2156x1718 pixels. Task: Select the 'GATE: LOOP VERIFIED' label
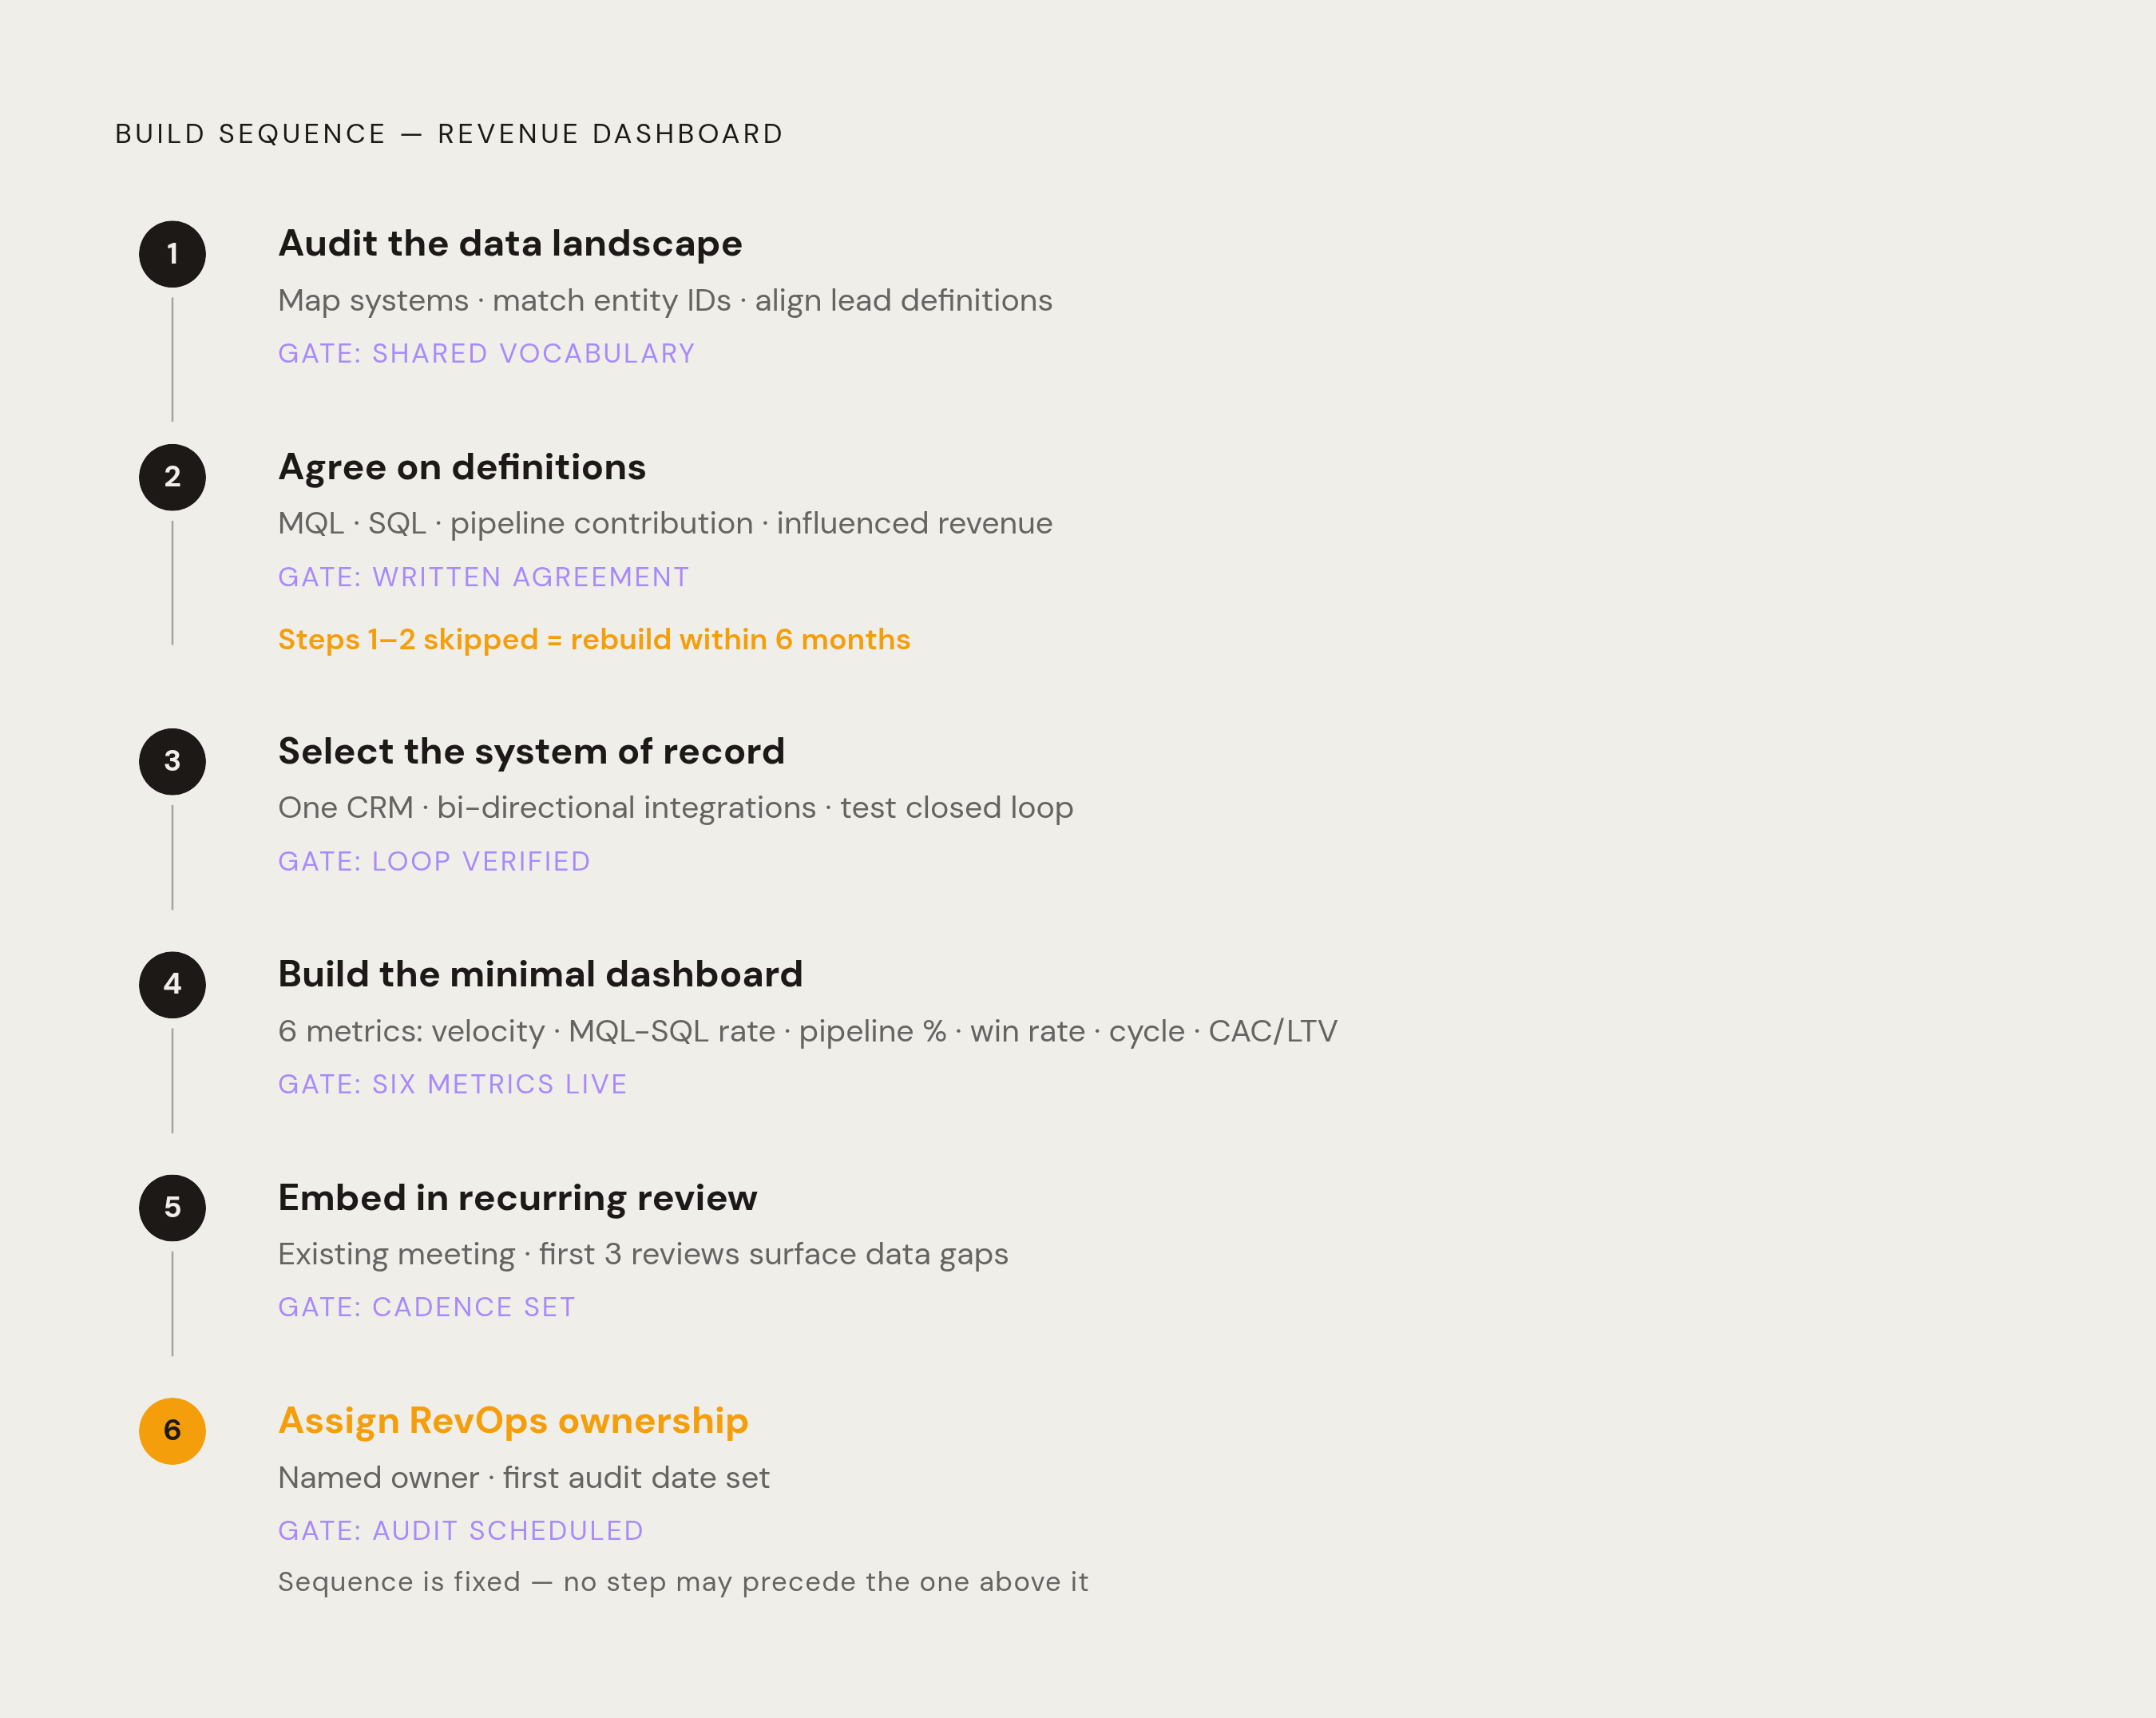434,861
